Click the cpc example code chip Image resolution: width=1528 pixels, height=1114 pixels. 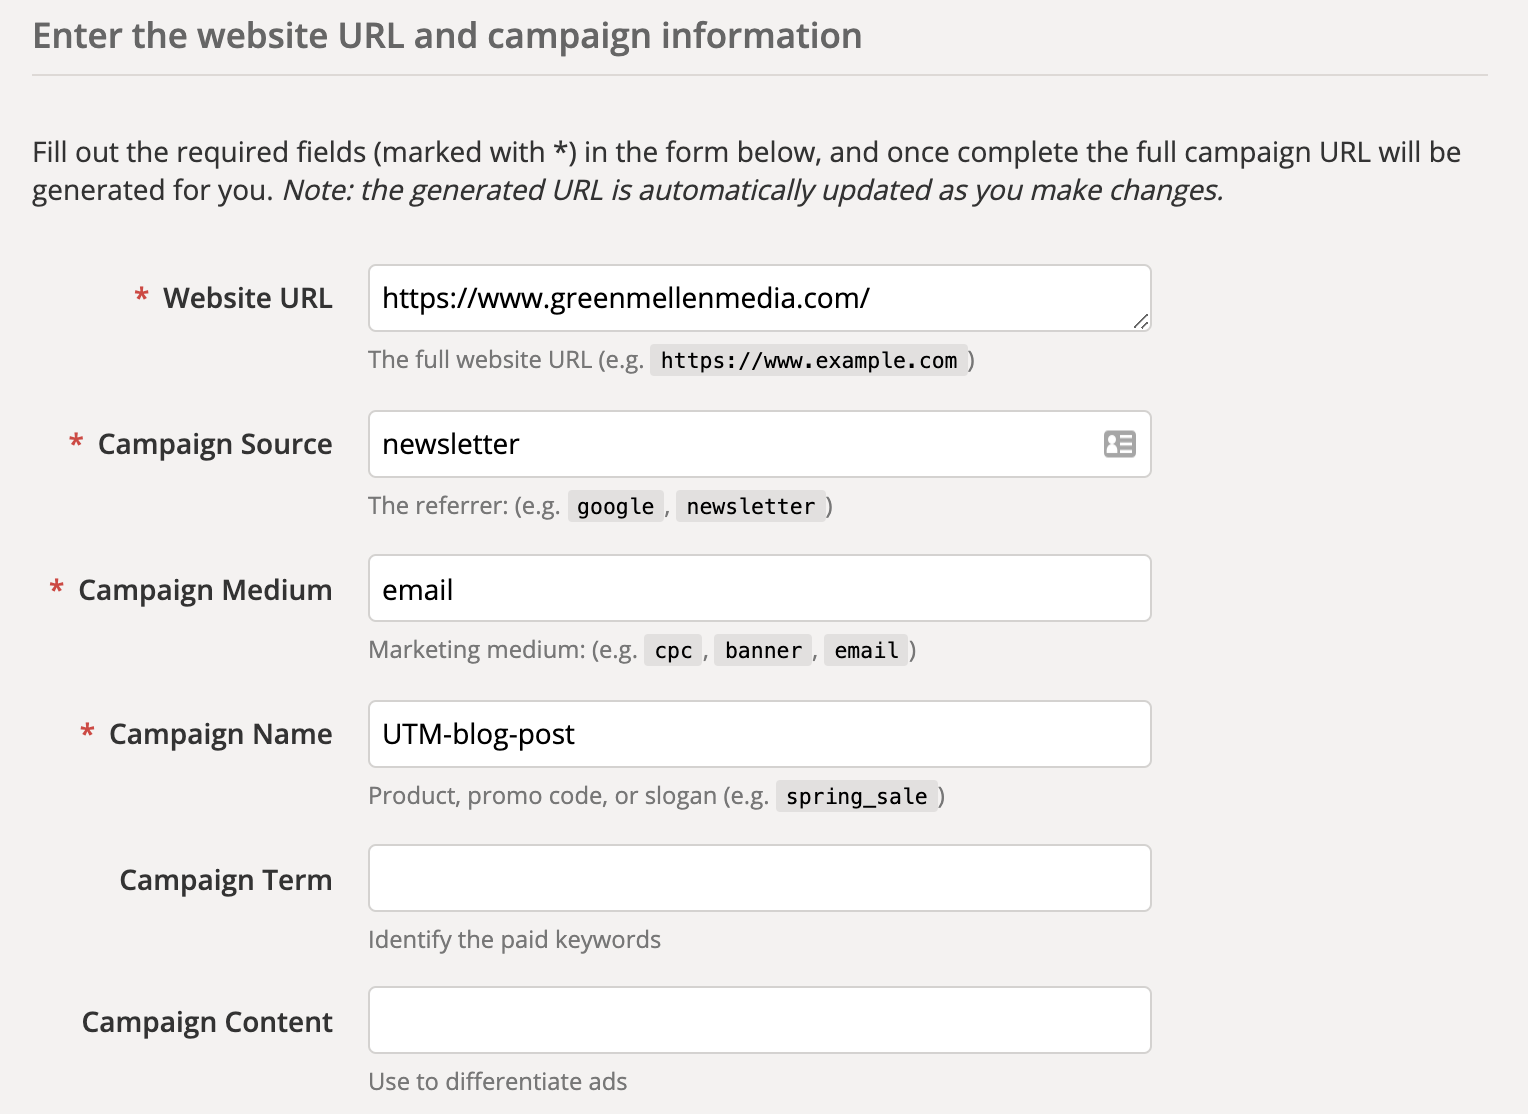pyautogui.click(x=673, y=651)
